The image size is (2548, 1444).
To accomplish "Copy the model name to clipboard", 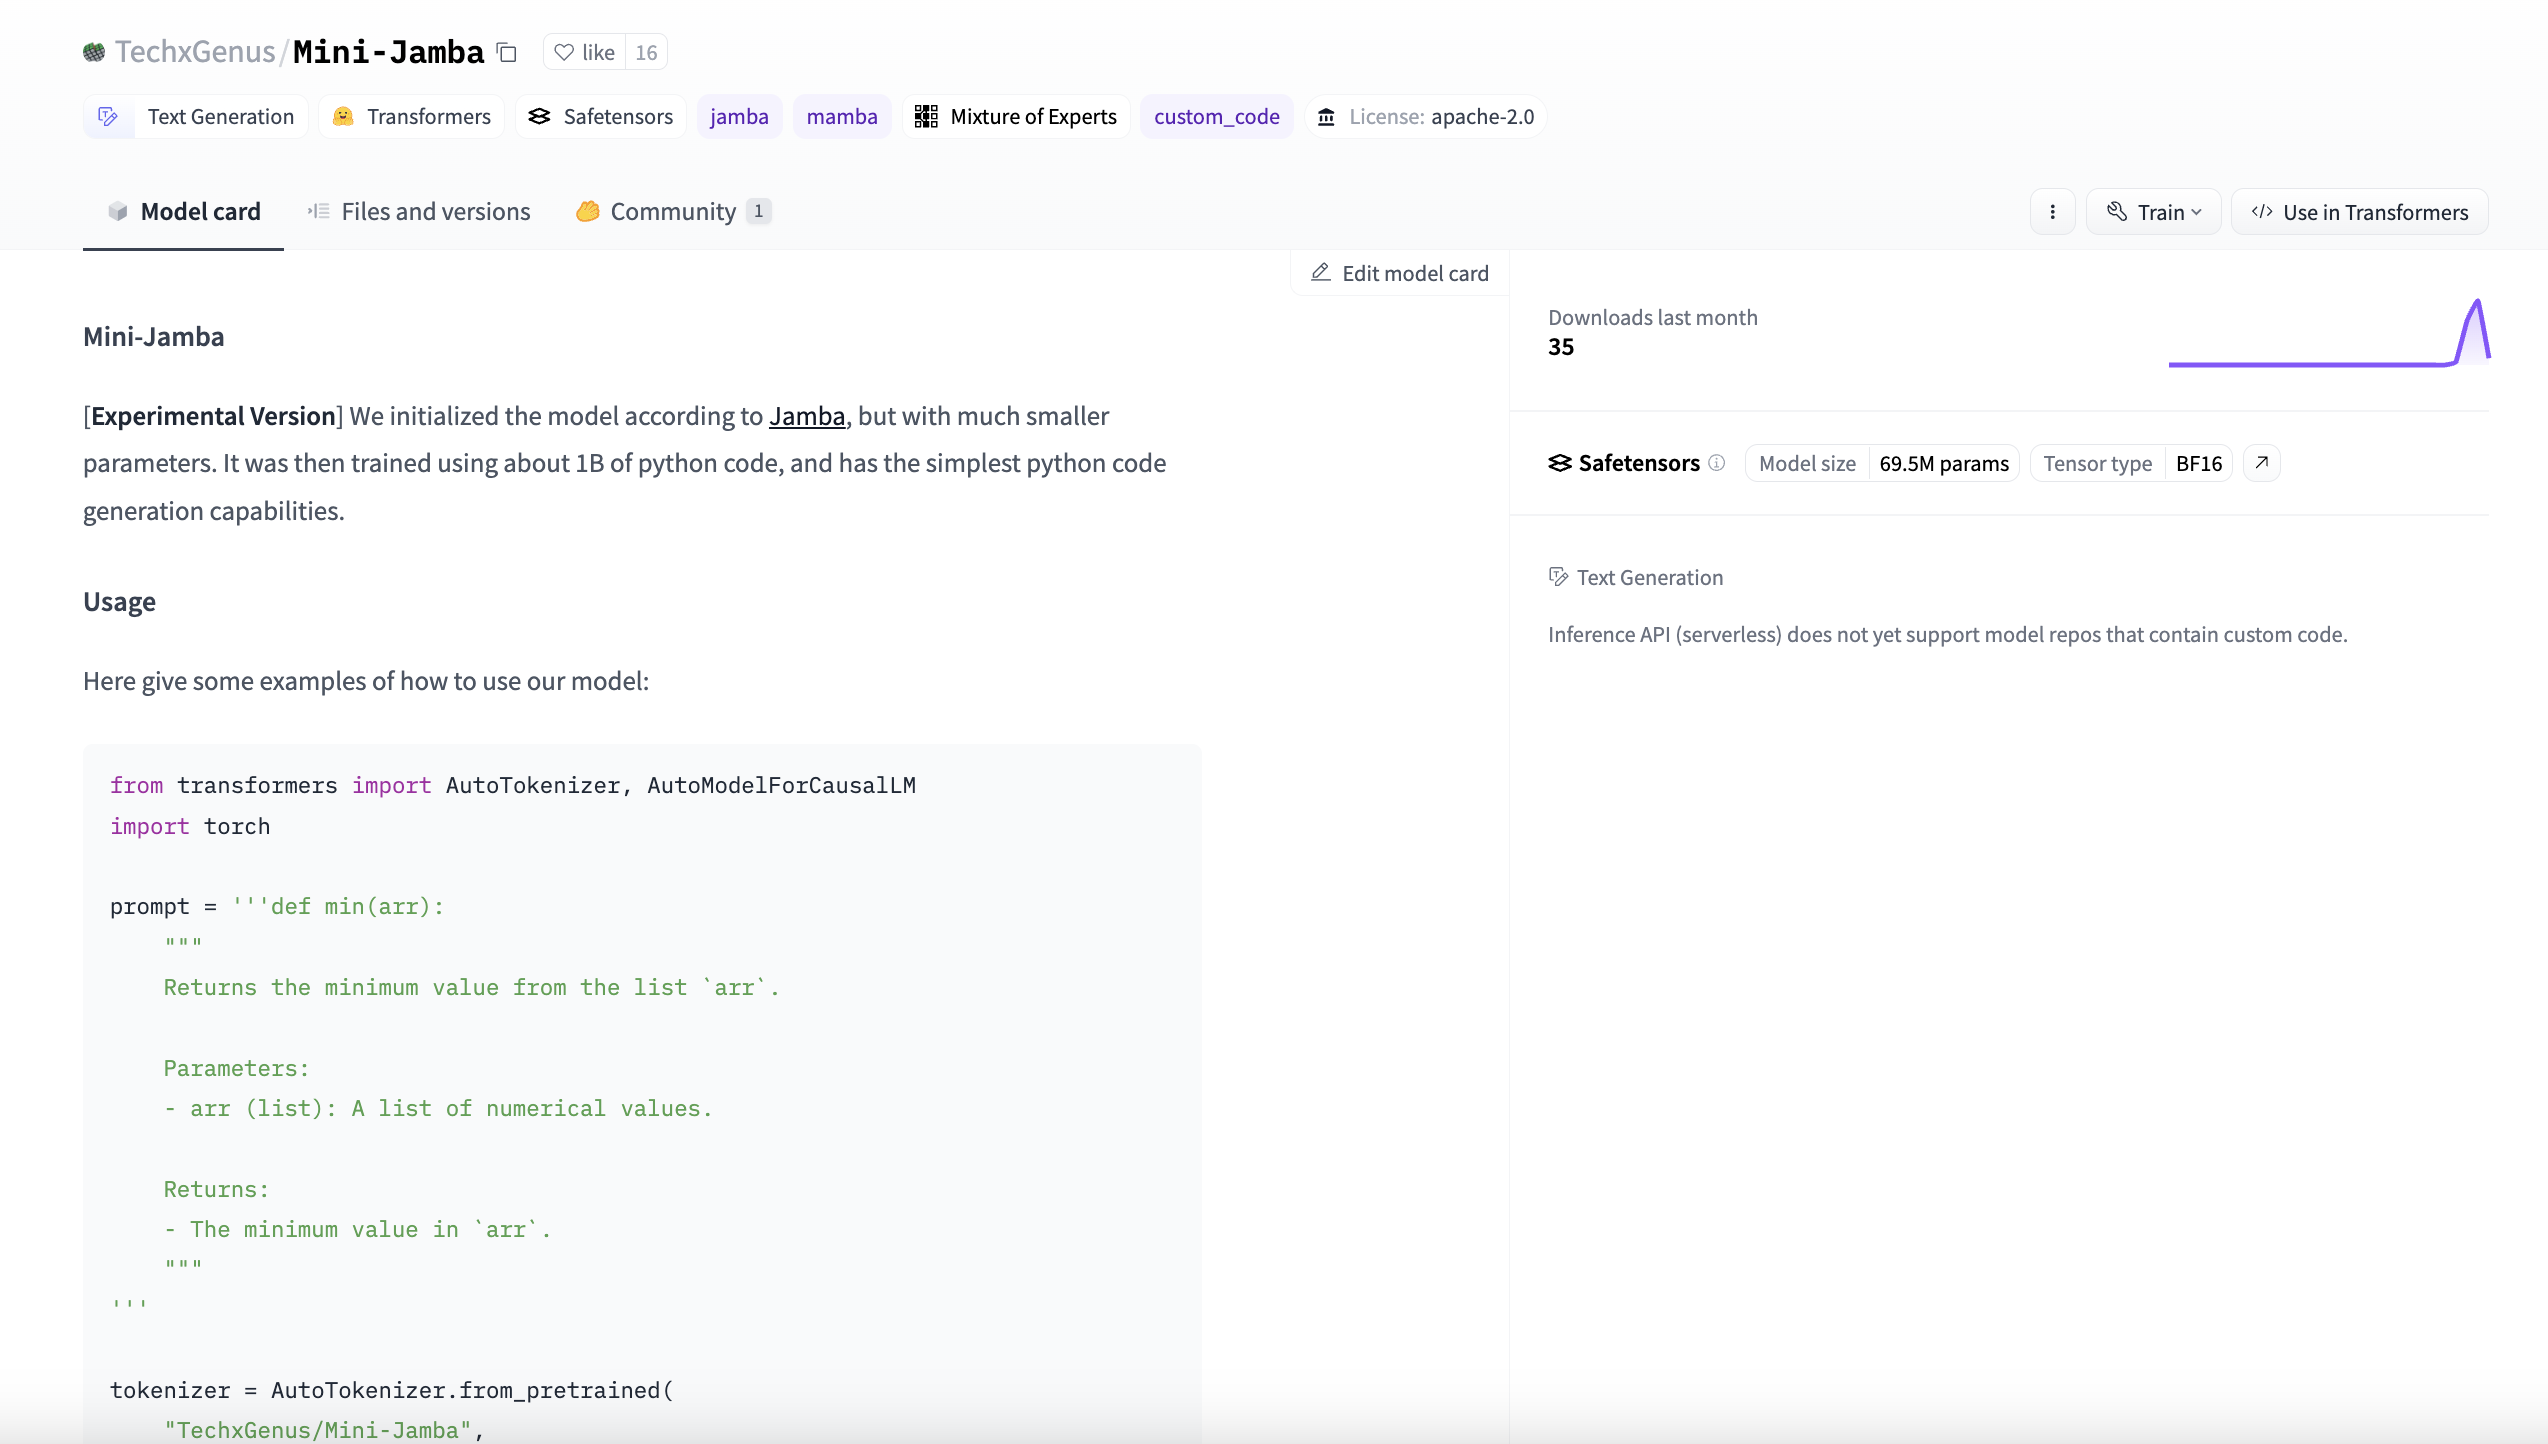I will (507, 51).
